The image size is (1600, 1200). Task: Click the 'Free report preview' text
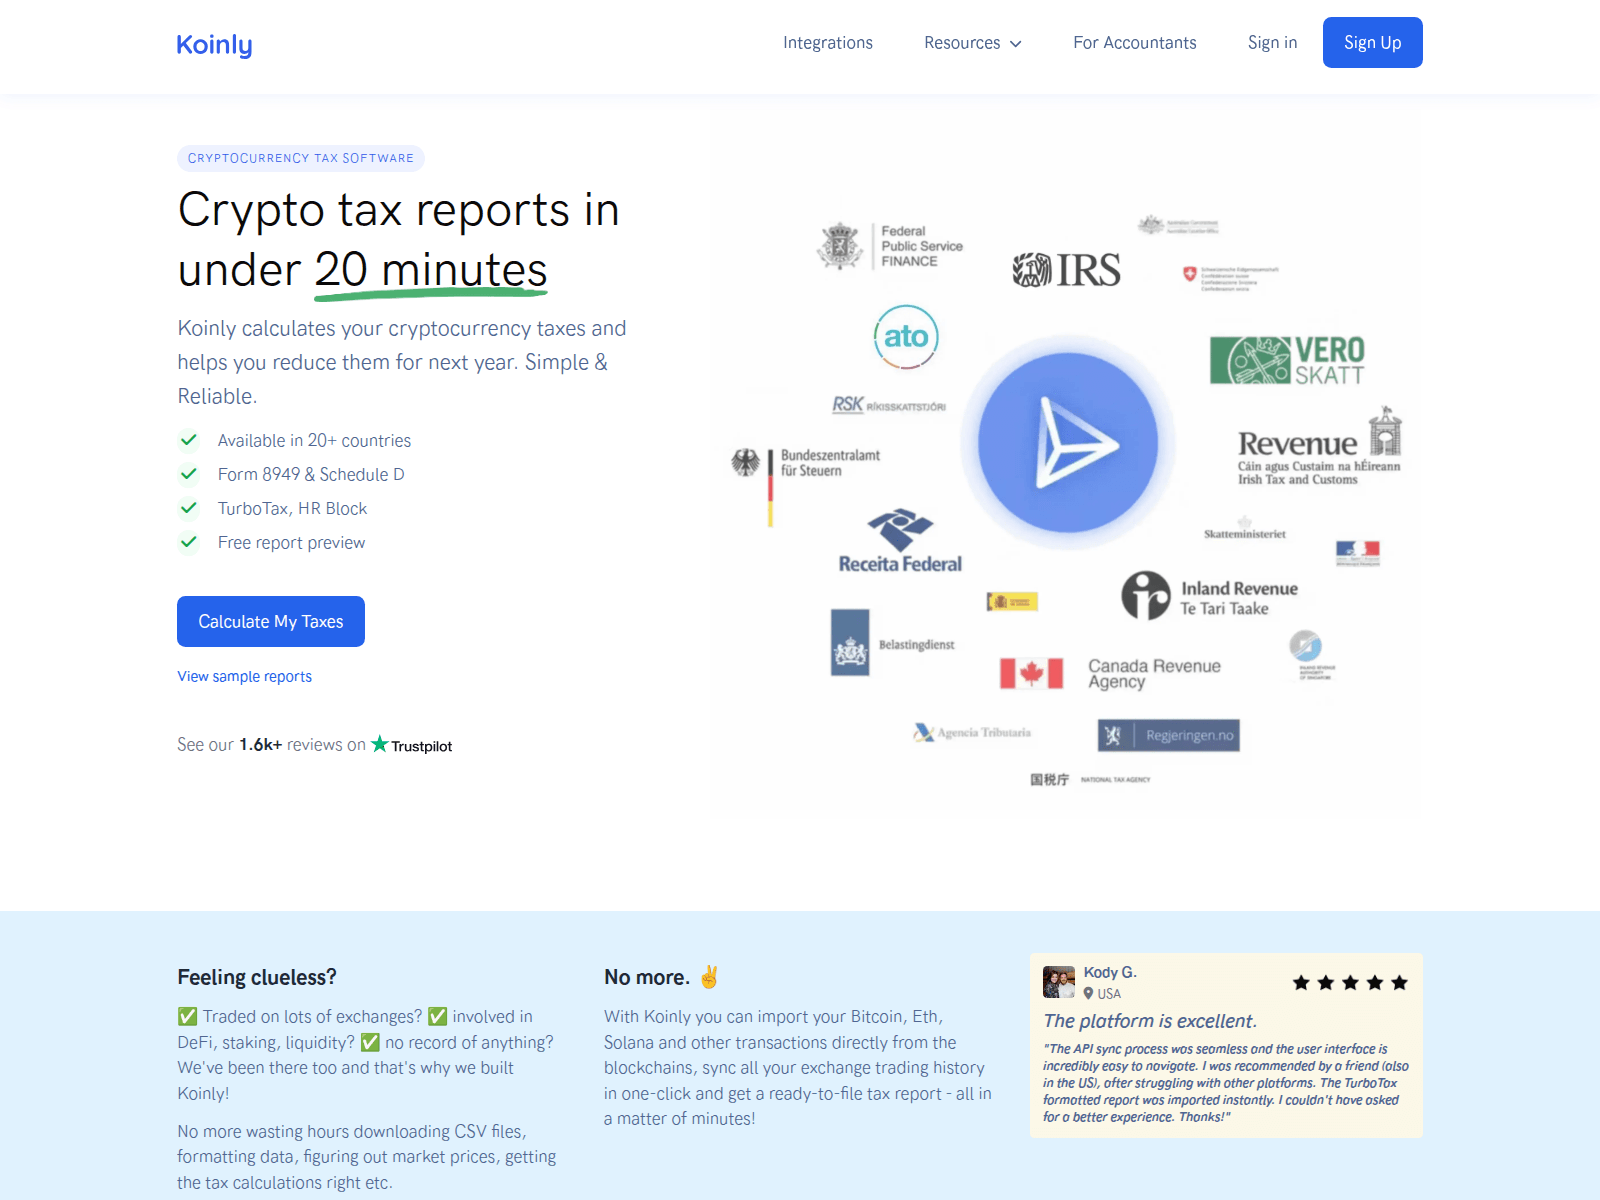click(291, 543)
